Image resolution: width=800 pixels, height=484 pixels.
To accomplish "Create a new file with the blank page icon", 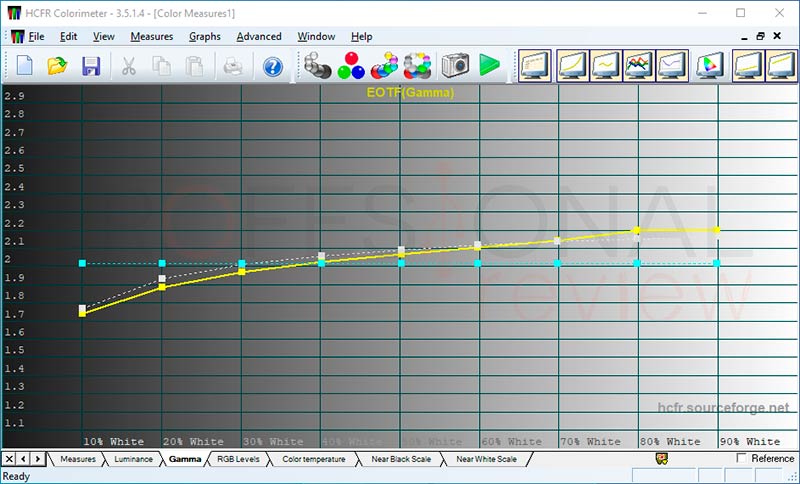I will [24, 66].
